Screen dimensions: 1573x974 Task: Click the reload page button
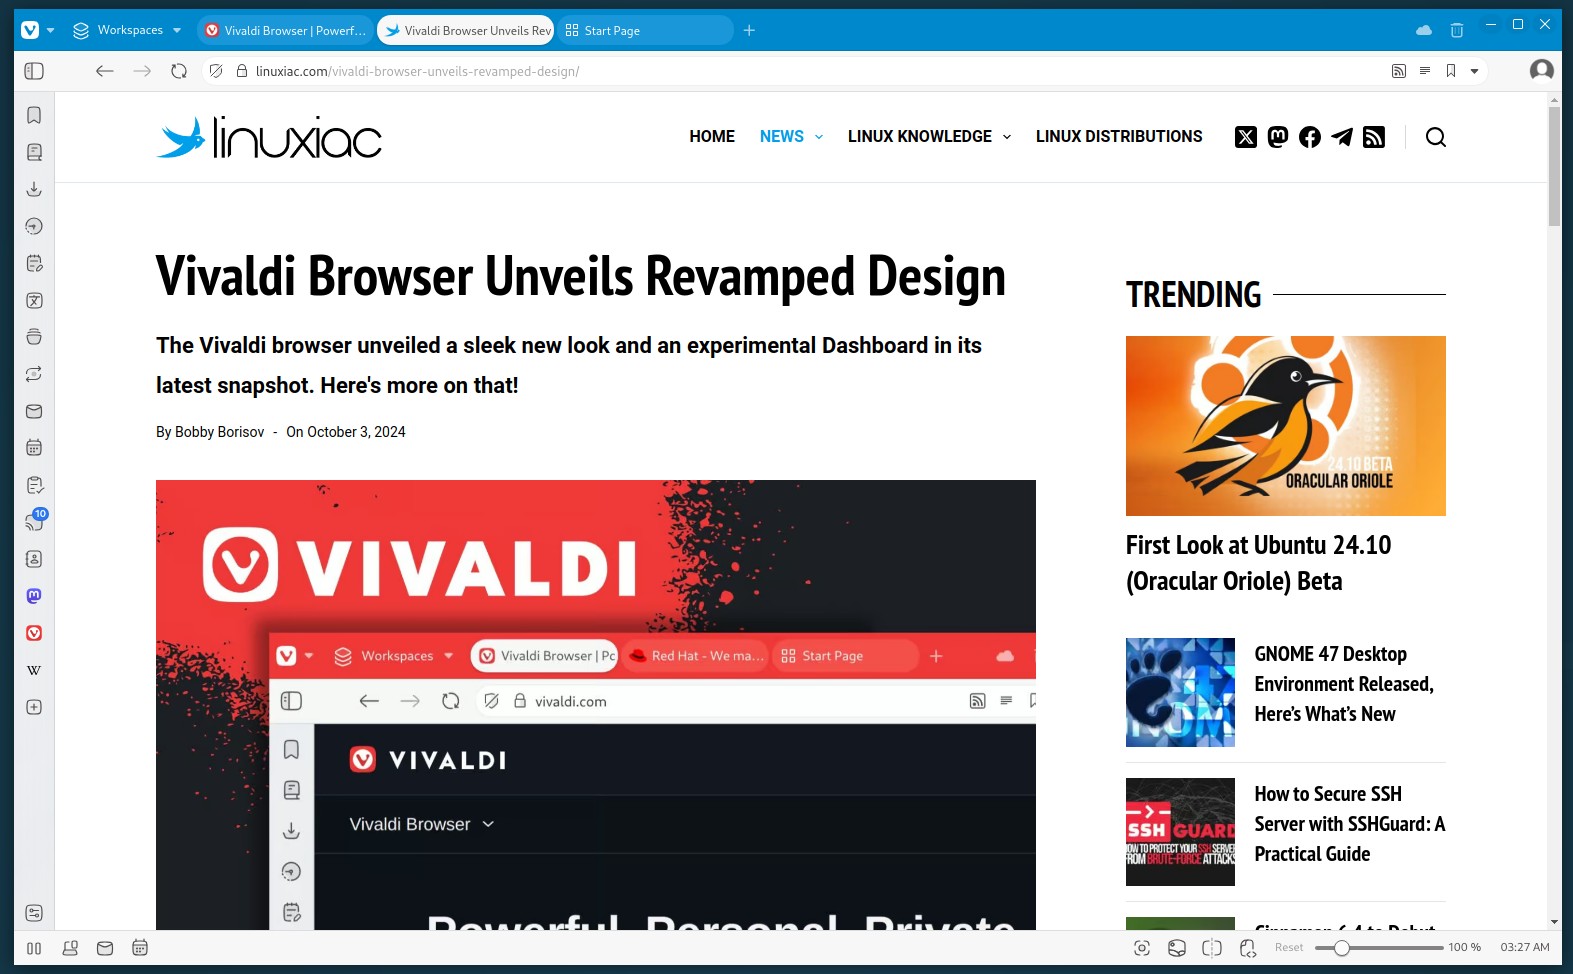(x=179, y=71)
